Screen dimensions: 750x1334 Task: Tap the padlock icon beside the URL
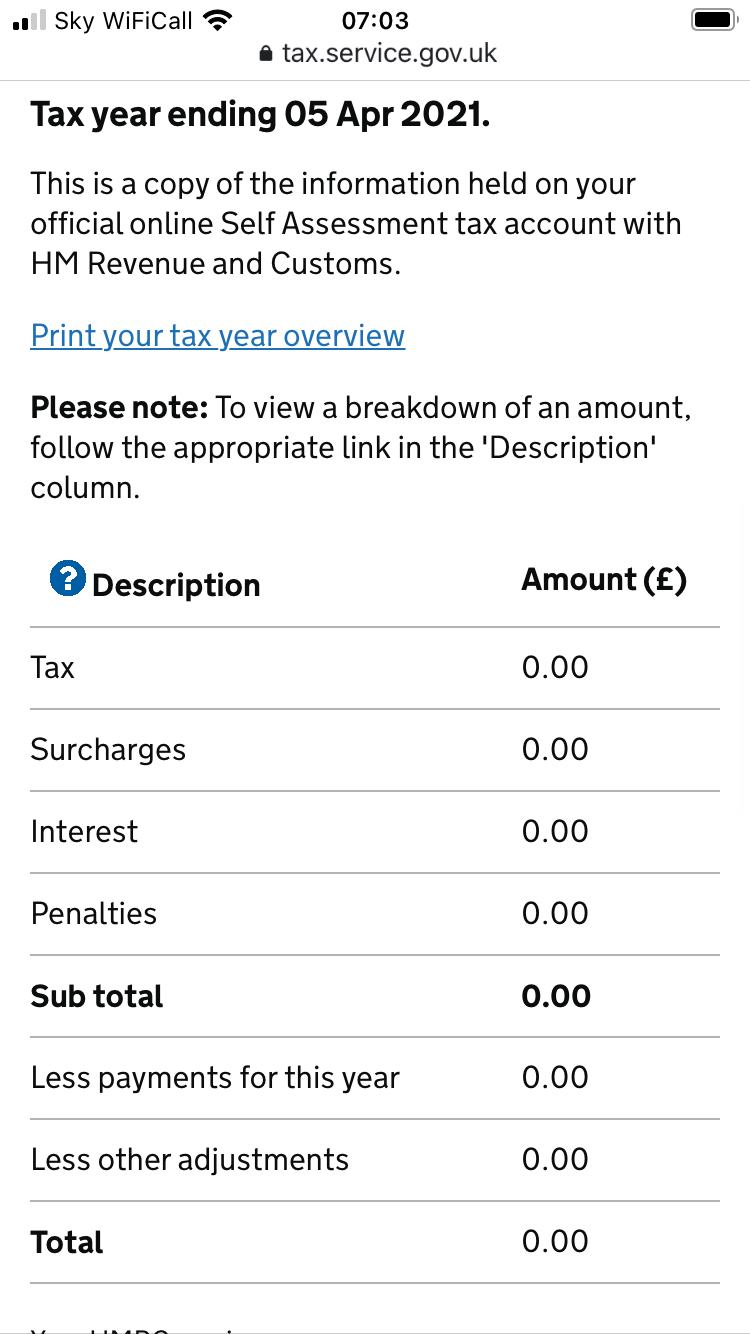[265, 54]
